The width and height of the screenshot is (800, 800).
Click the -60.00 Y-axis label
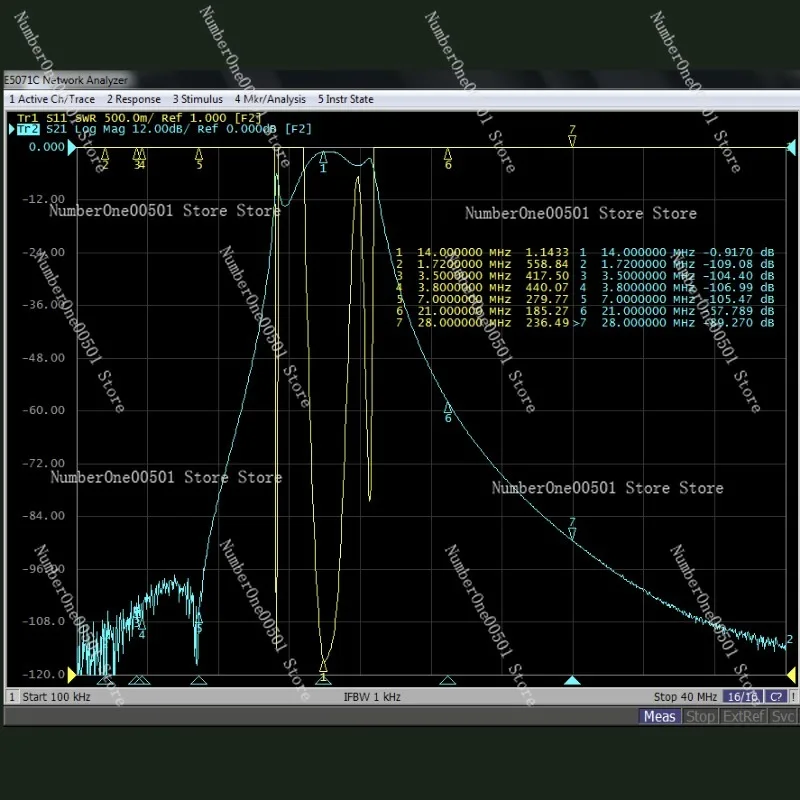(x=43, y=410)
